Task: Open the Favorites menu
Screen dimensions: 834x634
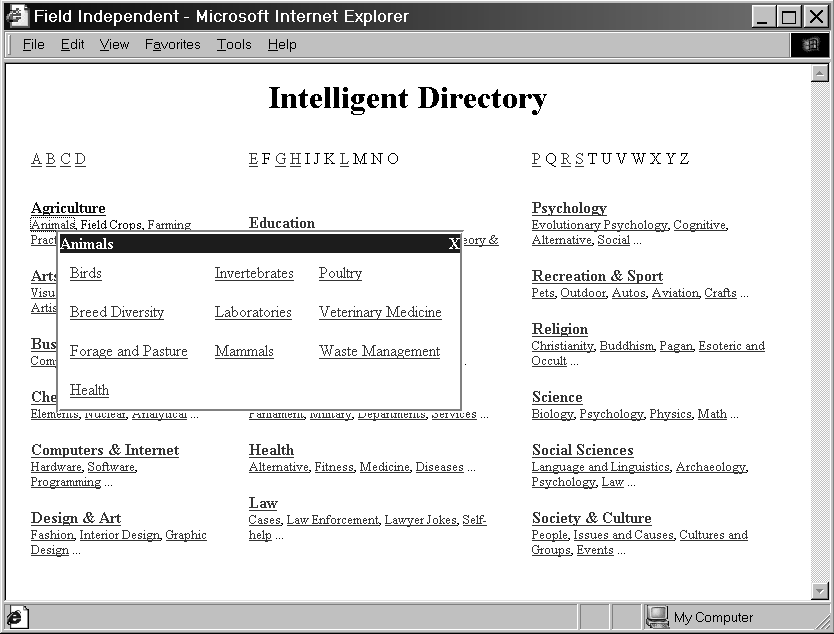Action: [172, 45]
